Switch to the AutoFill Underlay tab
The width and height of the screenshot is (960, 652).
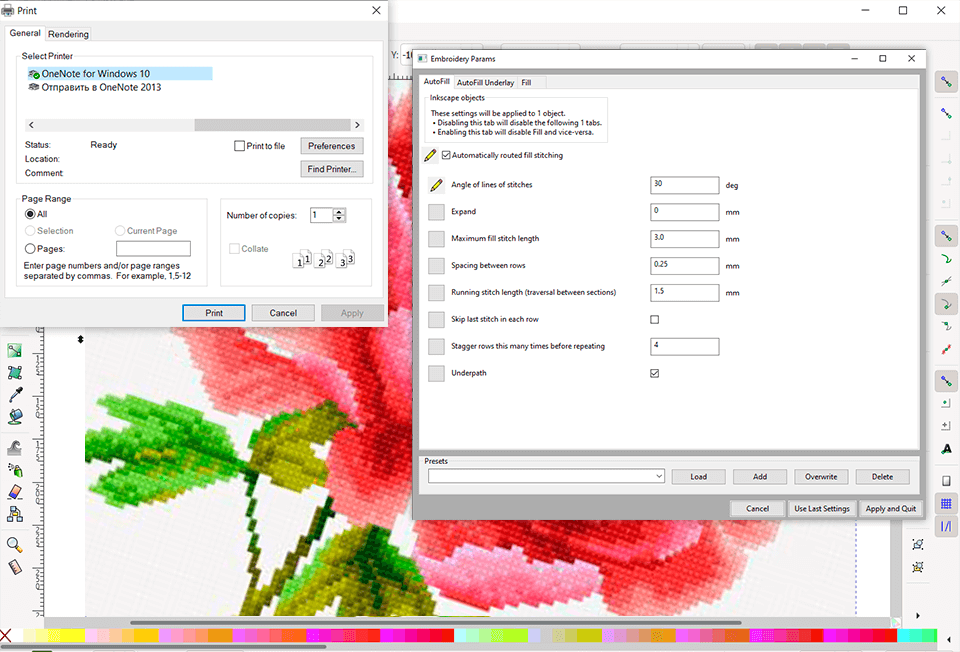pyautogui.click(x=485, y=82)
